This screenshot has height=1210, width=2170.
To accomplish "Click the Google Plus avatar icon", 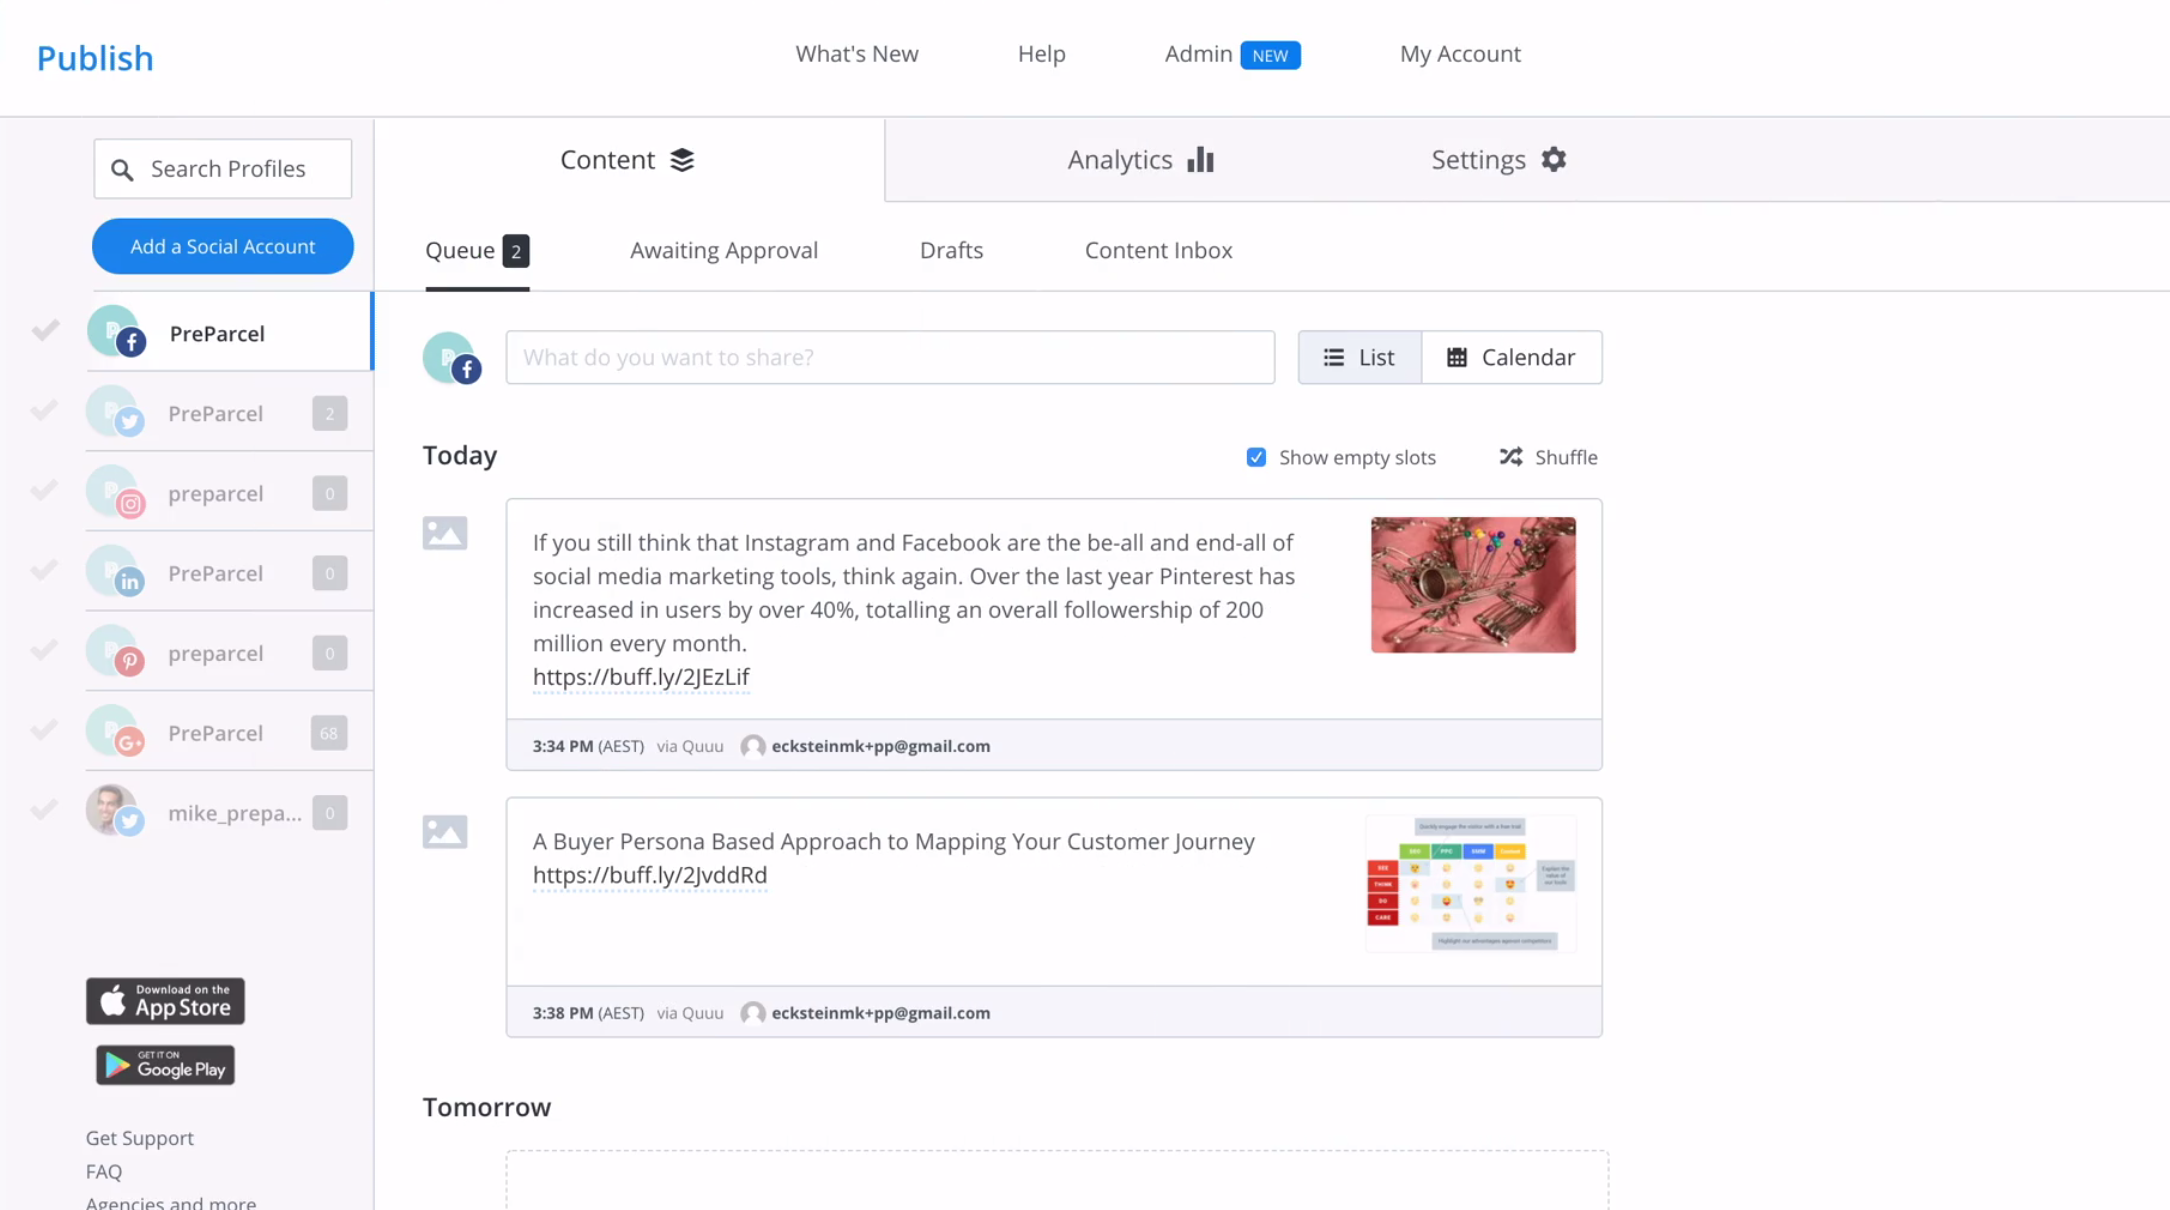I will [116, 732].
